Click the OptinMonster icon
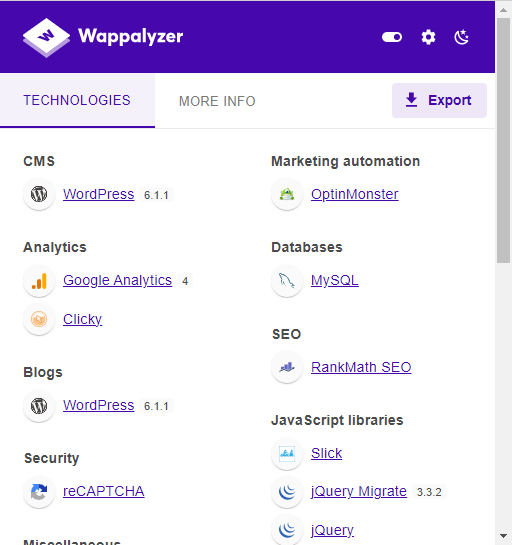Viewport: 512px width, 545px height. pos(287,194)
